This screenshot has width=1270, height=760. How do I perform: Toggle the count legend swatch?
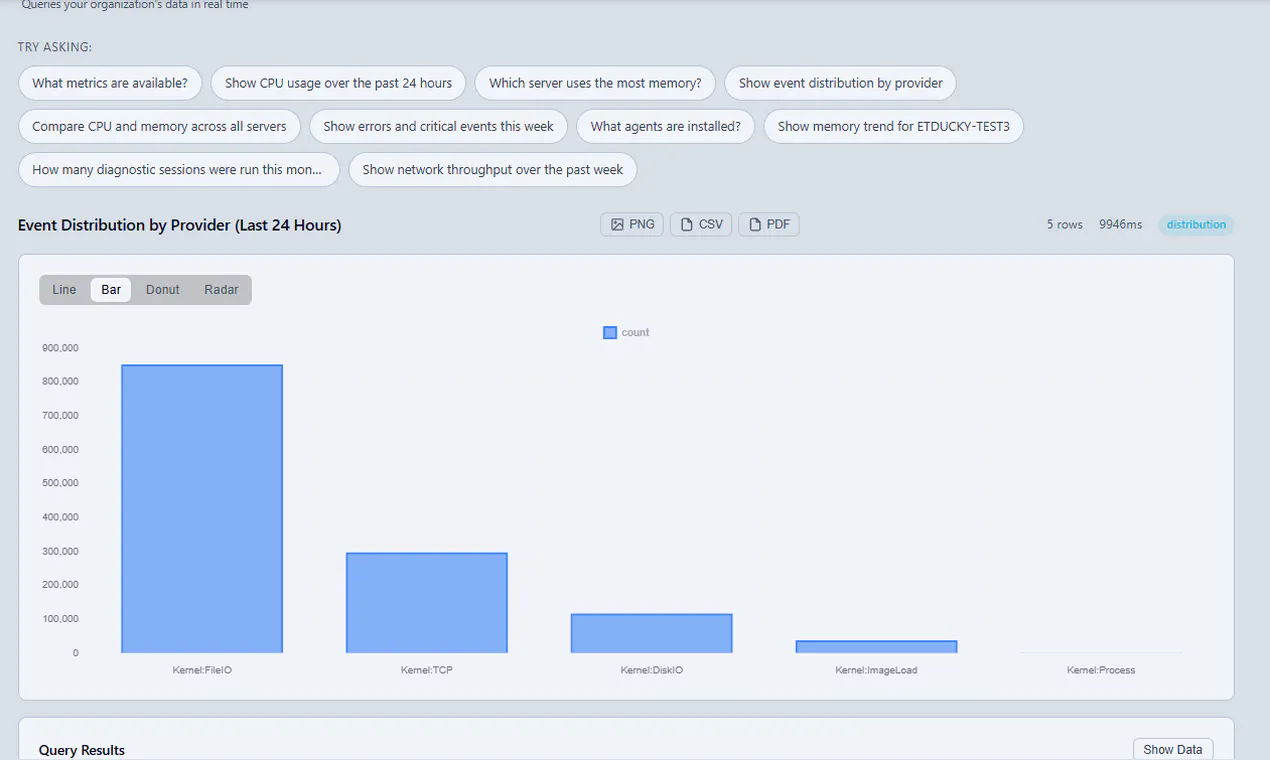pyautogui.click(x=610, y=333)
